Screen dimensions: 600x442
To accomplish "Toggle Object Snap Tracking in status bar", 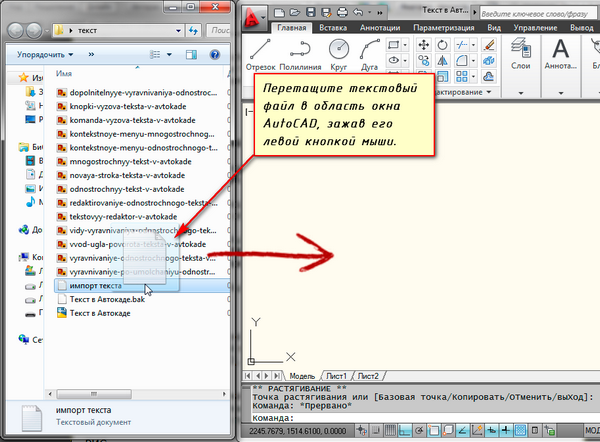I will [462, 431].
